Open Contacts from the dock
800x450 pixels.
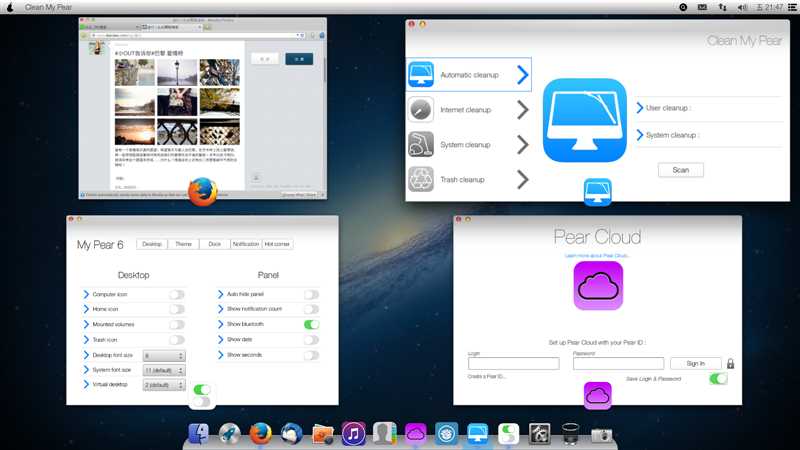[x=384, y=434]
